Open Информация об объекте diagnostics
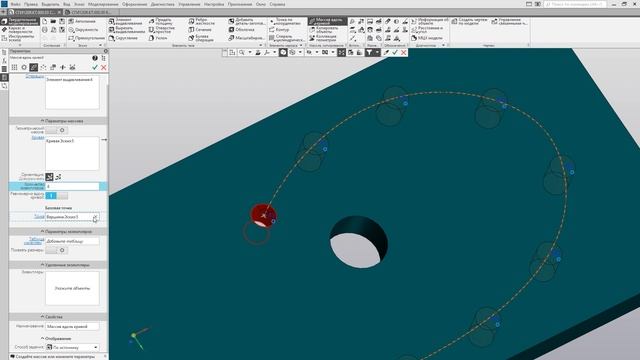Screen dimensions: 640x360 click(x=430, y=21)
